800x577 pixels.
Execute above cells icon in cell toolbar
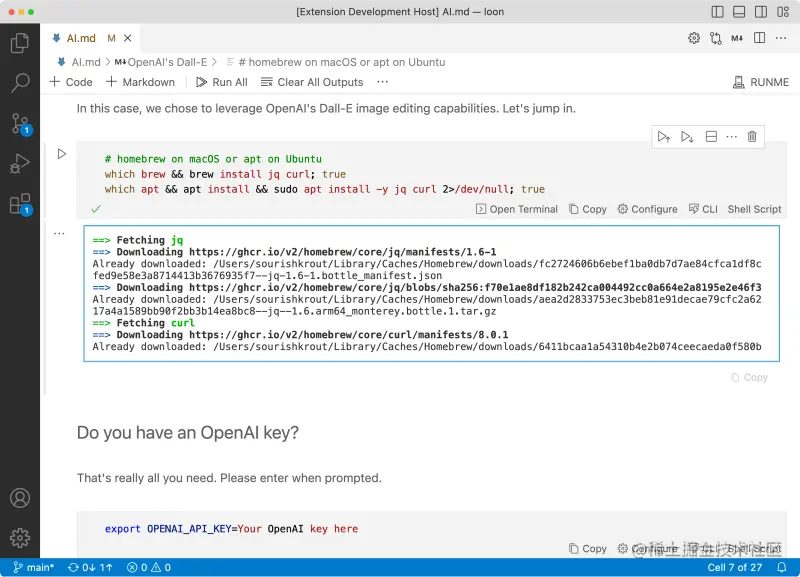(x=664, y=137)
